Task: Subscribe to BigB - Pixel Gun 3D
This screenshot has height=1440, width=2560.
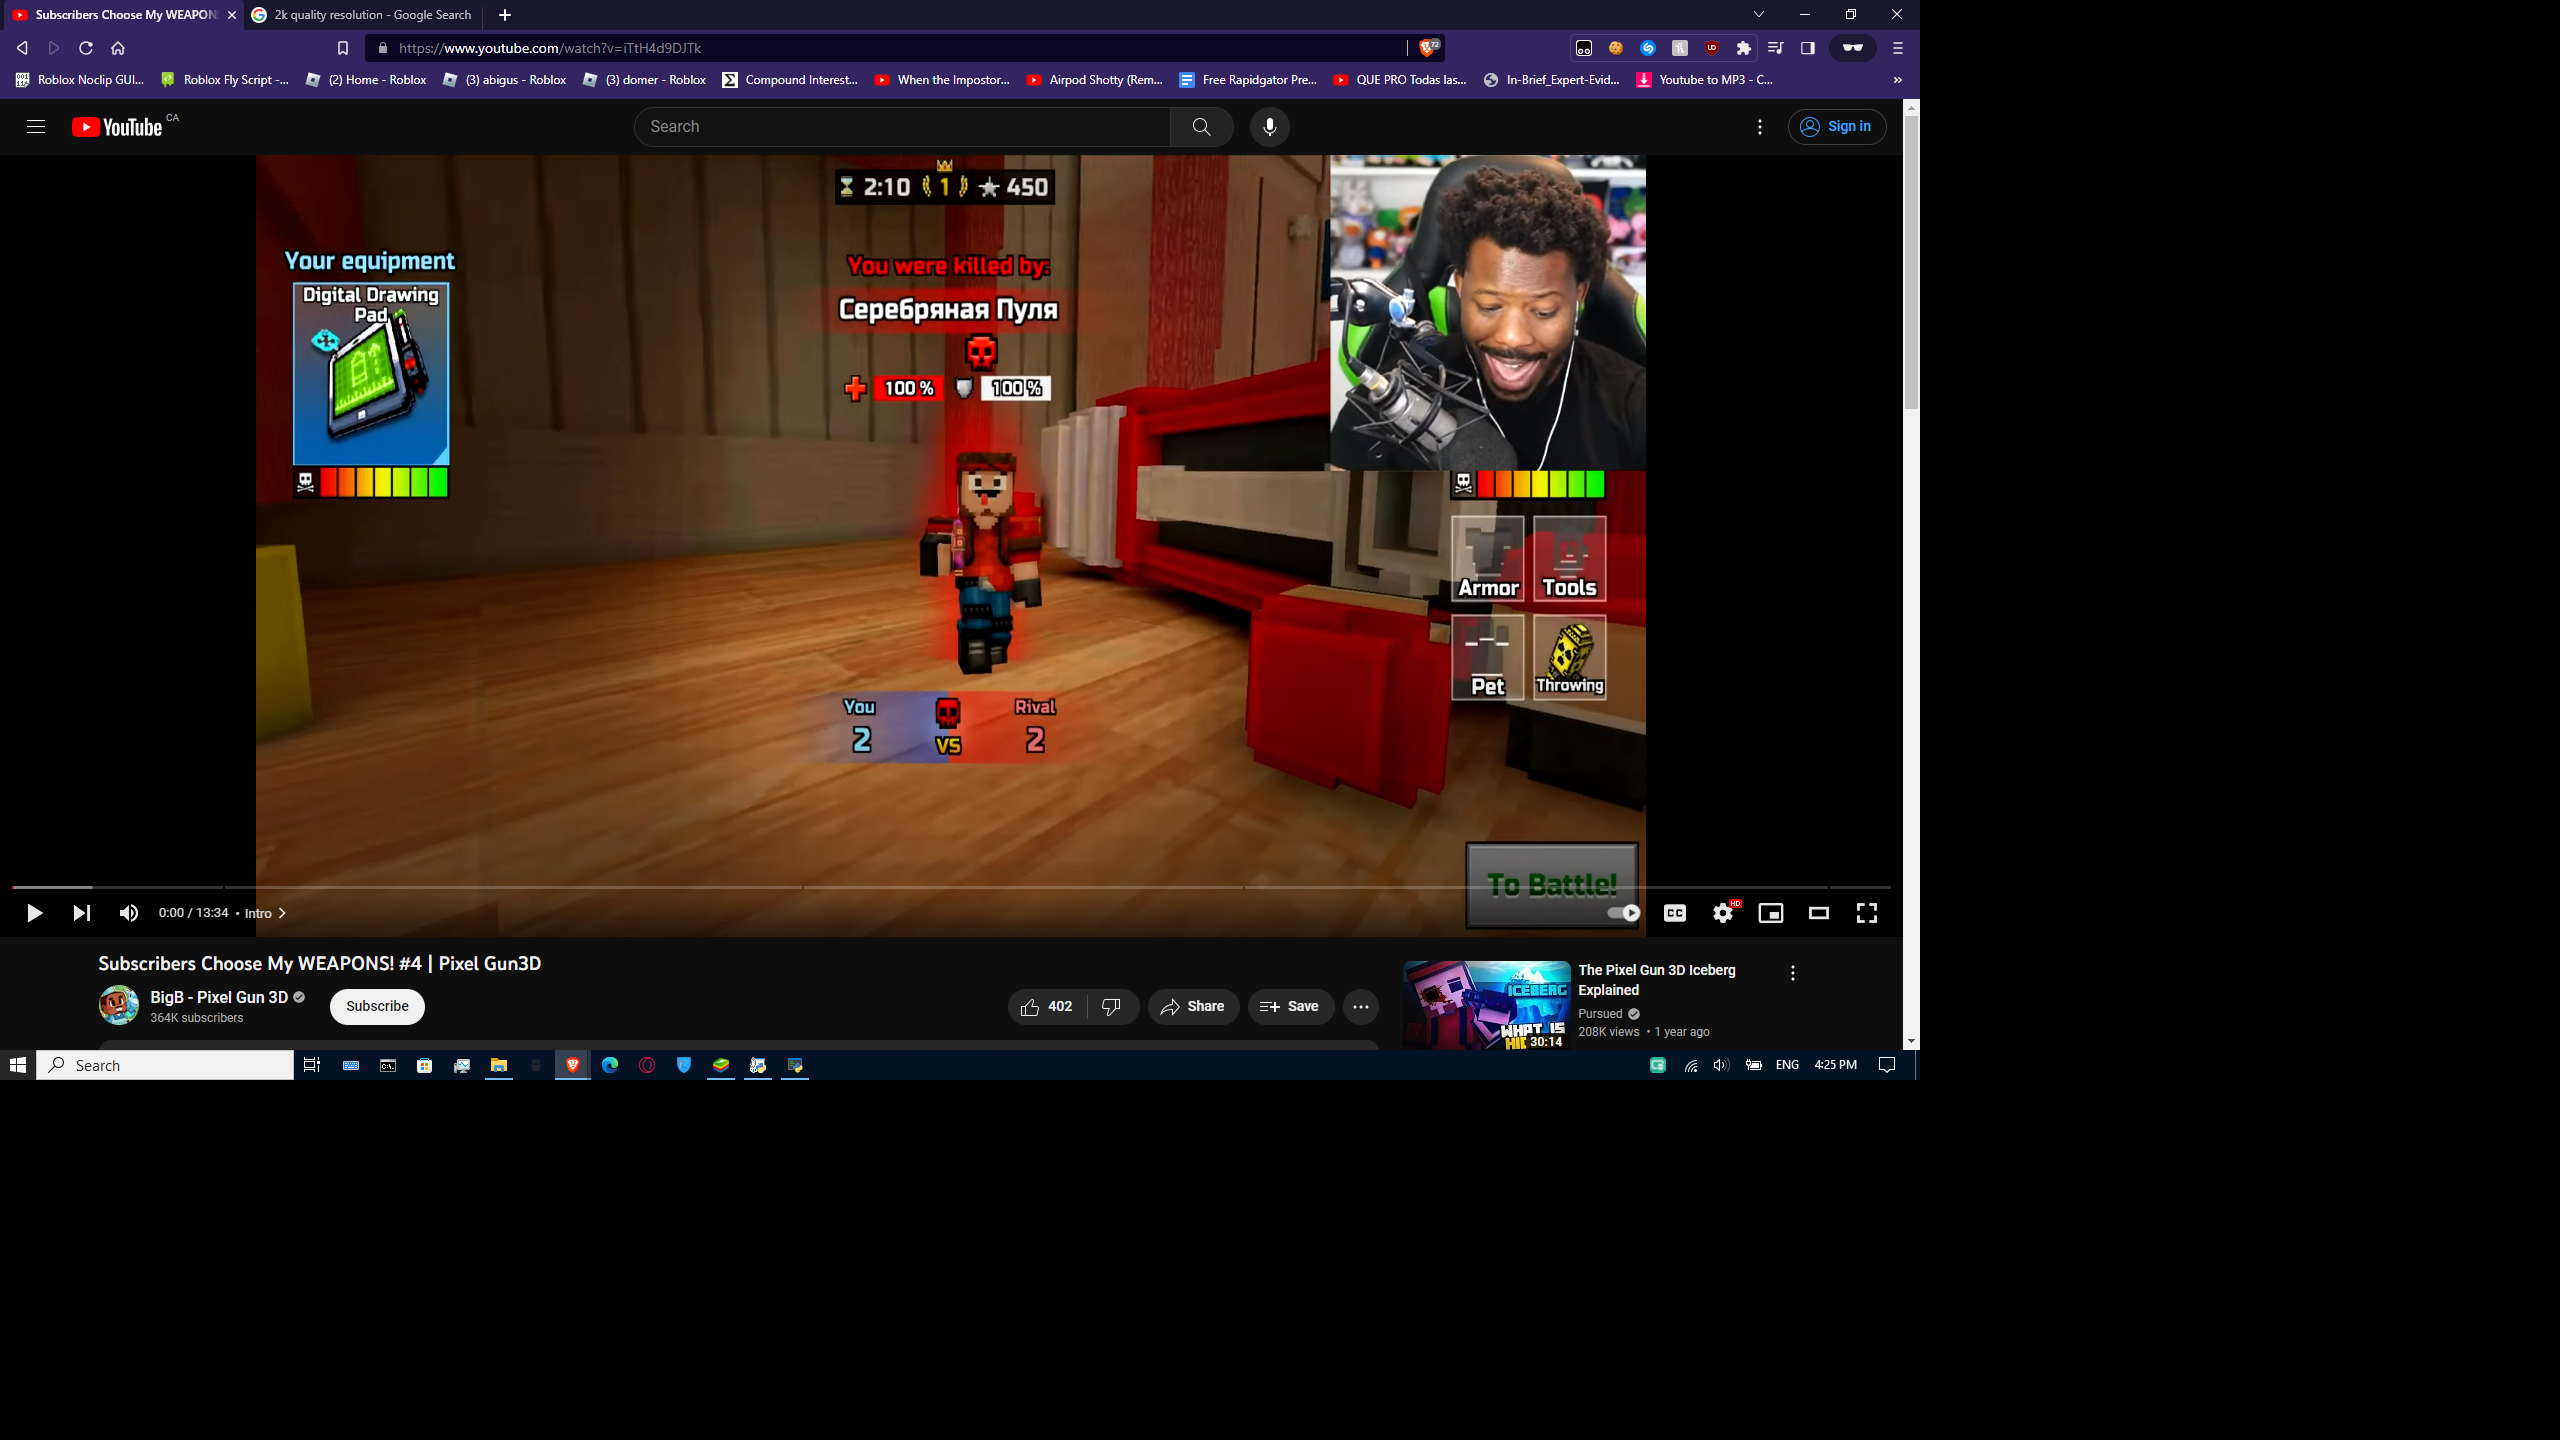Action: [377, 1007]
